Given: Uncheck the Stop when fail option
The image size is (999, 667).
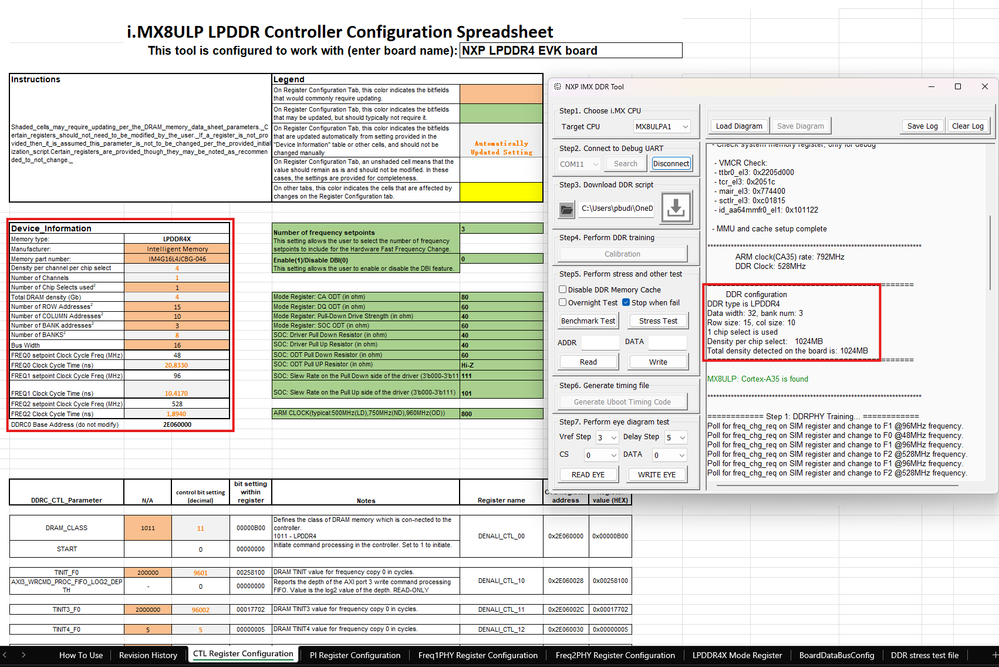Looking at the screenshot, I should pyautogui.click(x=626, y=302).
